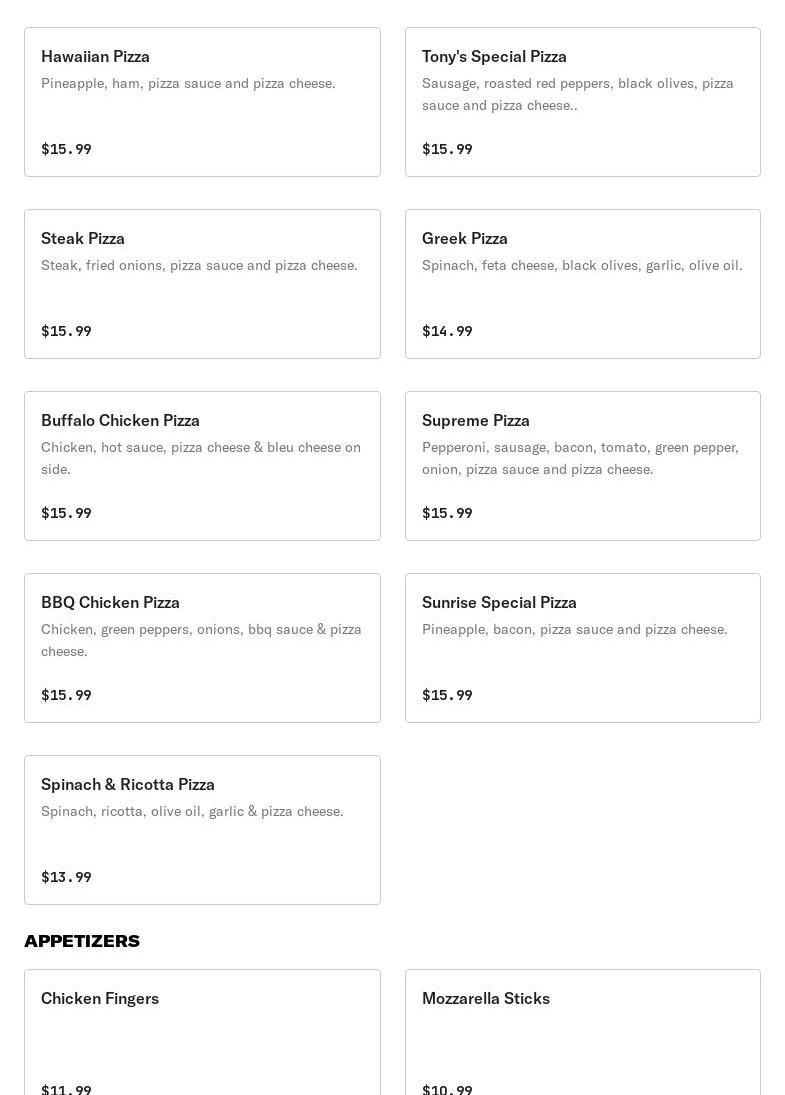
Task: Click the Hawaiian Pizza ingredients description
Action: click(x=188, y=83)
